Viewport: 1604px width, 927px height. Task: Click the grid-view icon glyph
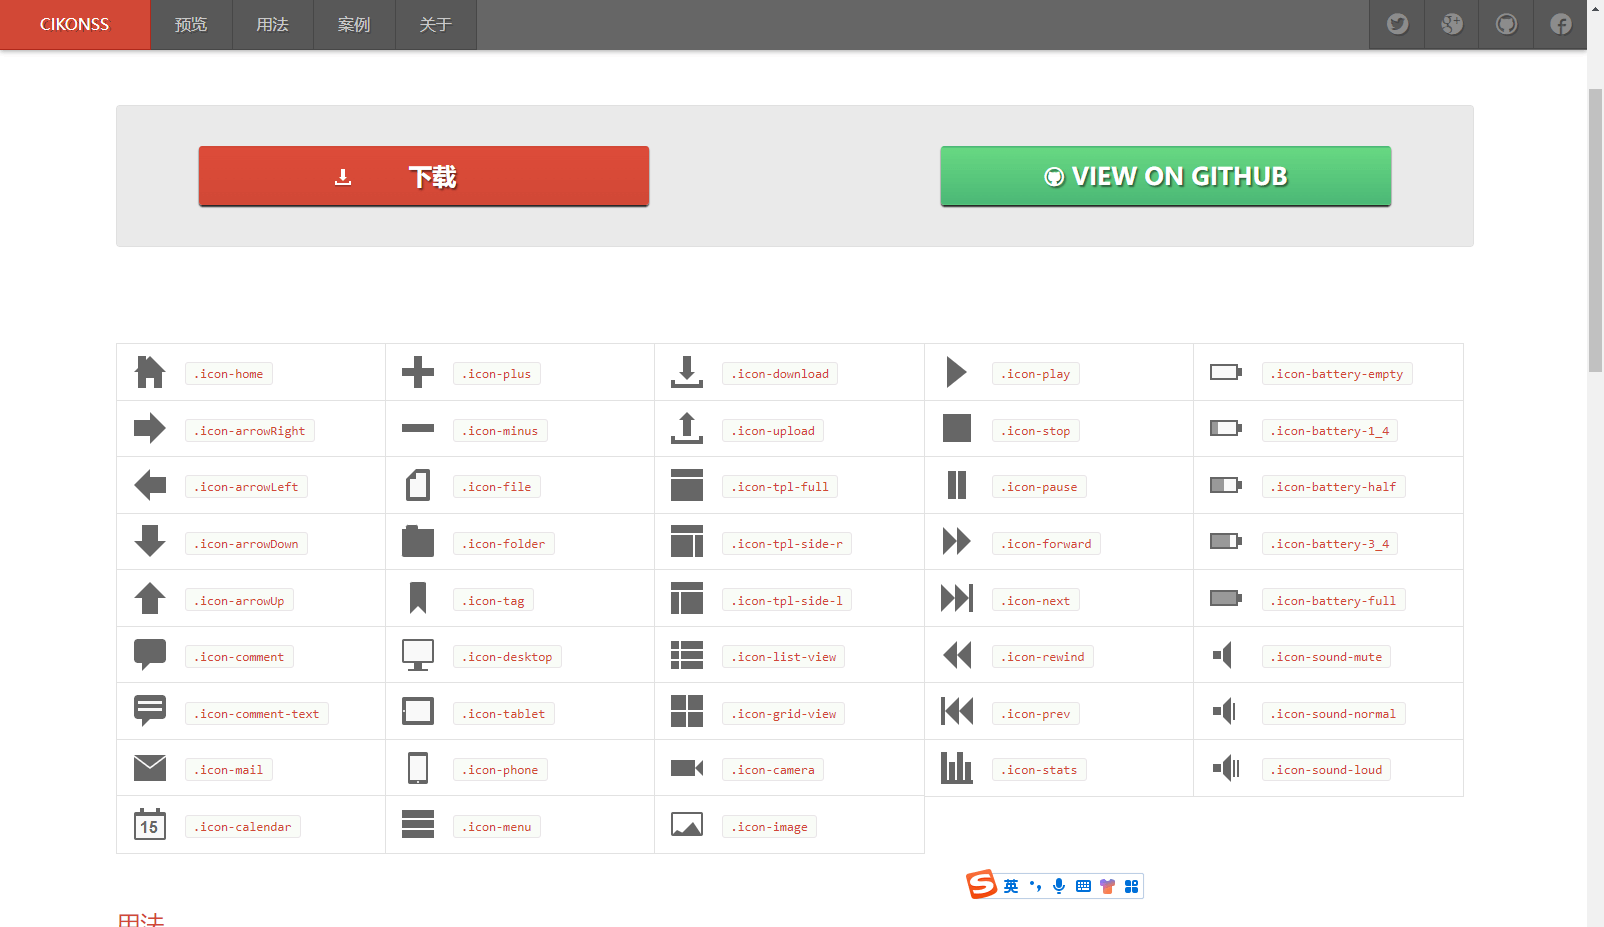coord(687,712)
